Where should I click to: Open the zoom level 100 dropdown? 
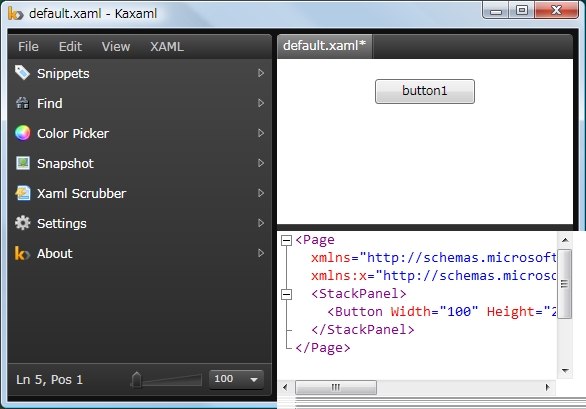(236, 379)
